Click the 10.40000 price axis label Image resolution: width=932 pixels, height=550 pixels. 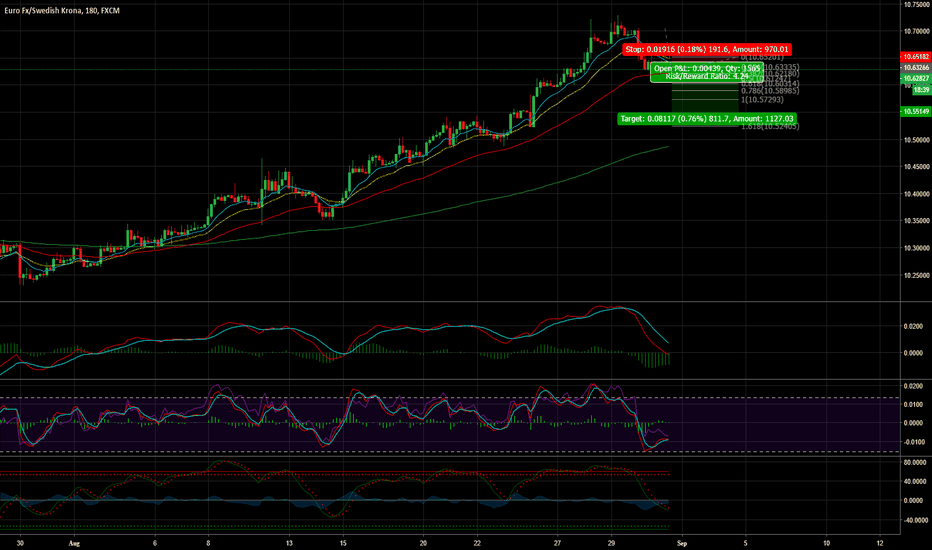coord(917,194)
